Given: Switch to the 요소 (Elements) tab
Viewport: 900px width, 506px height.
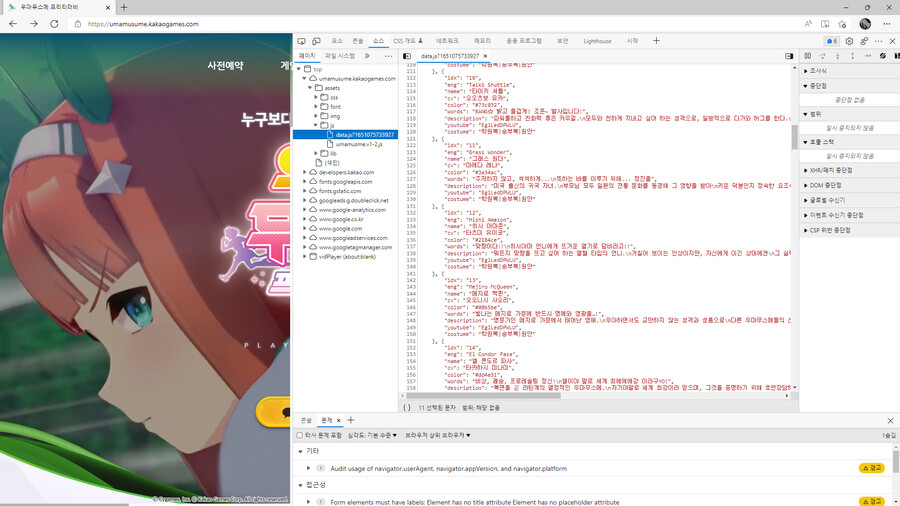Looking at the screenshot, I should click(x=337, y=41).
